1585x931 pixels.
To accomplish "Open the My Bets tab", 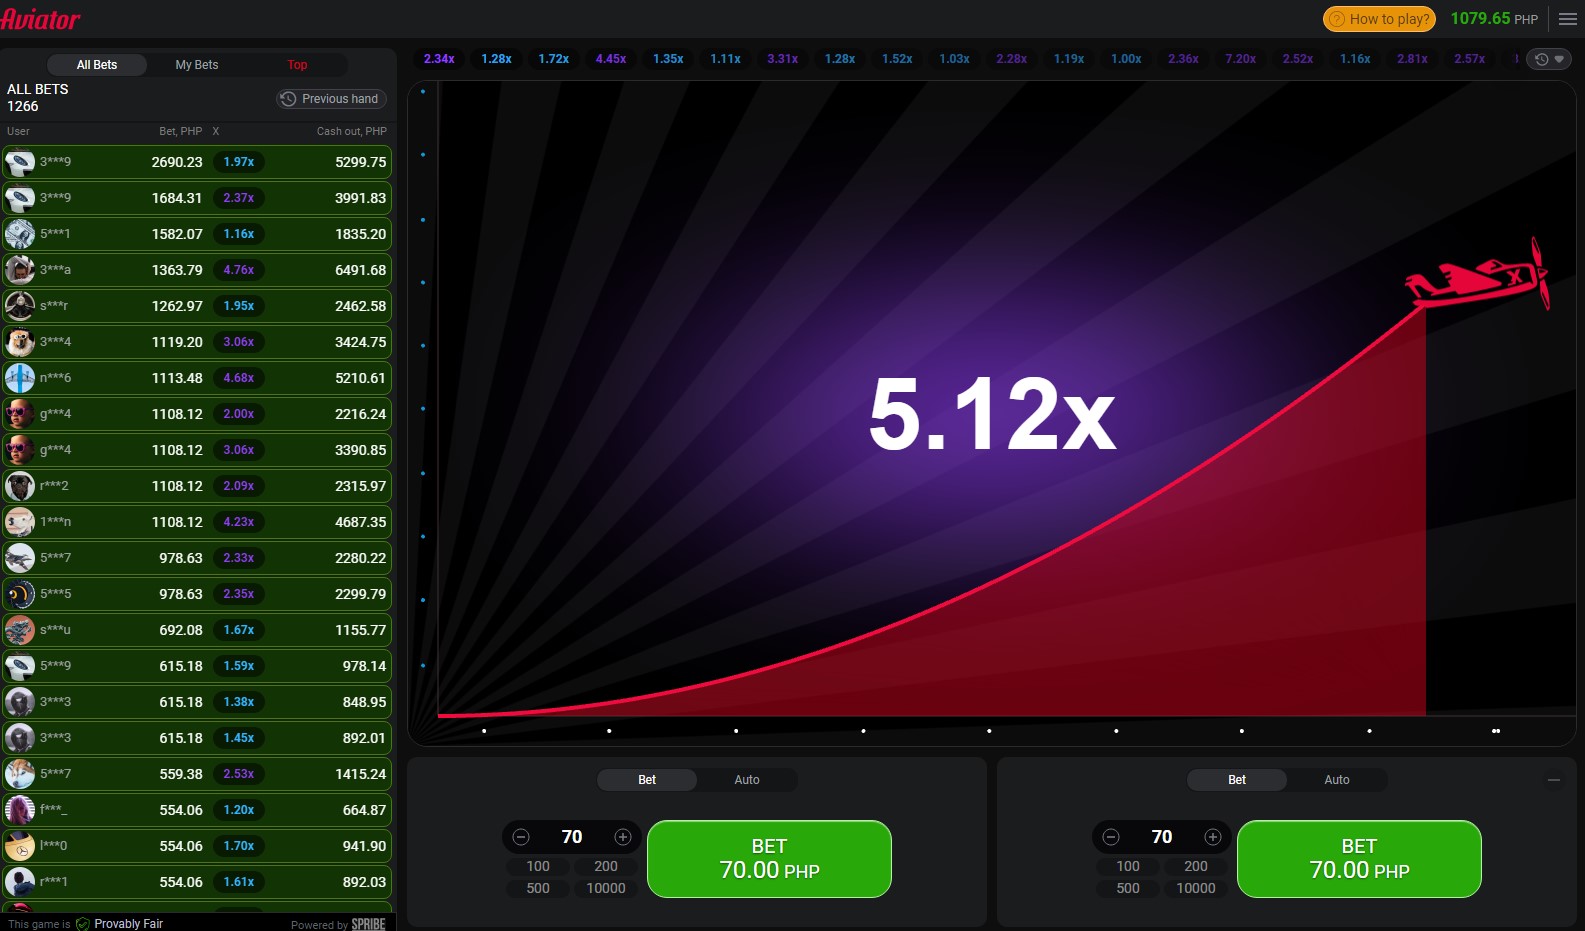I will [x=197, y=65].
